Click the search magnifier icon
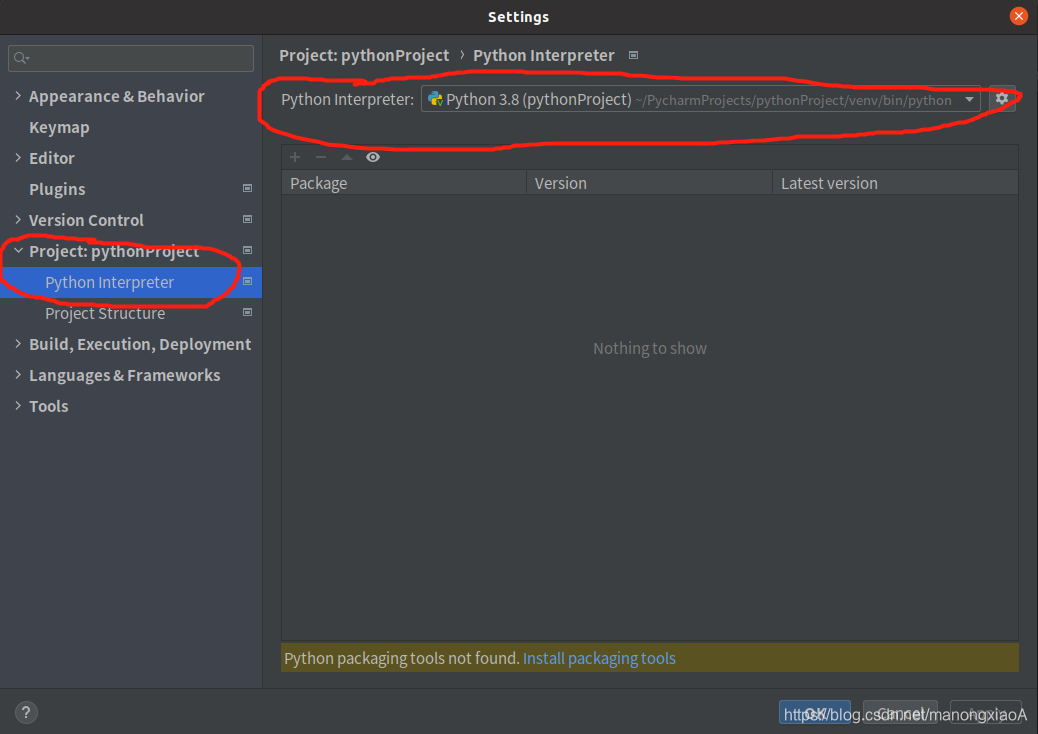 [x=21, y=58]
